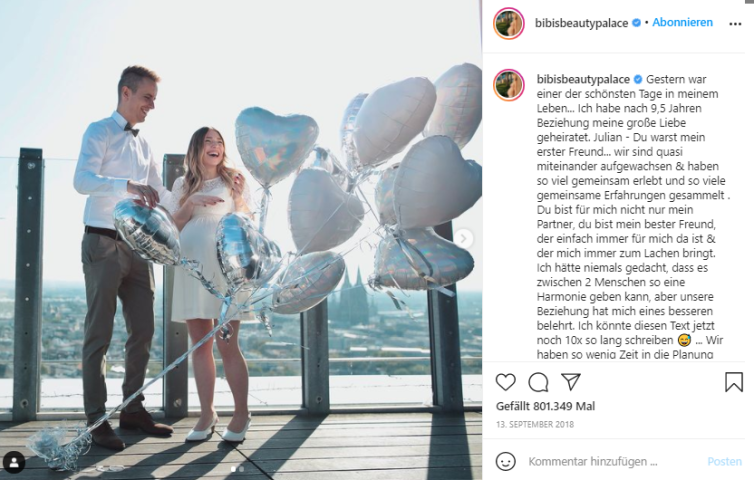Advance to next photo with arrow
Screen dimensions: 754x480
pos(464,239)
